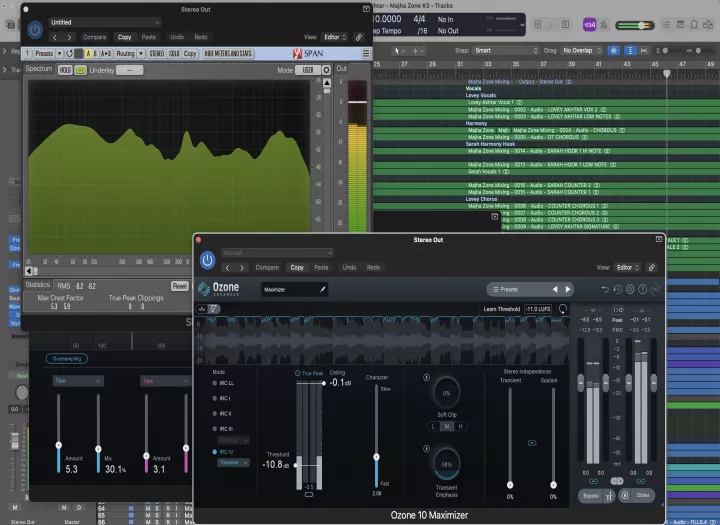Viewport: 720px width, 525px height.
Task: Click Soft Clip info icon
Action: click(x=427, y=378)
